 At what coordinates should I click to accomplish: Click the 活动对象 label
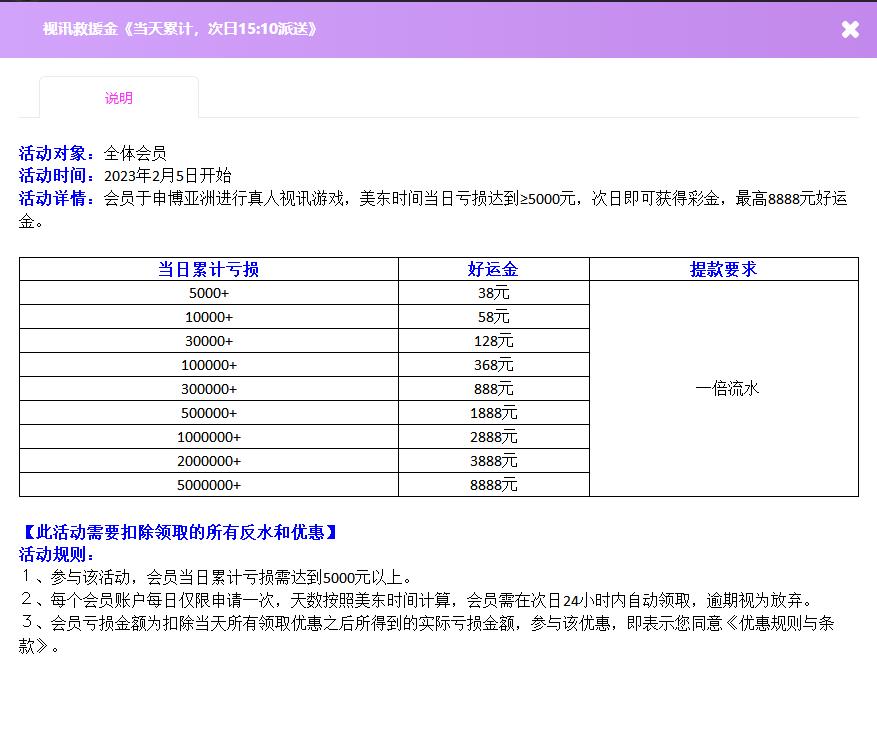click(x=57, y=153)
